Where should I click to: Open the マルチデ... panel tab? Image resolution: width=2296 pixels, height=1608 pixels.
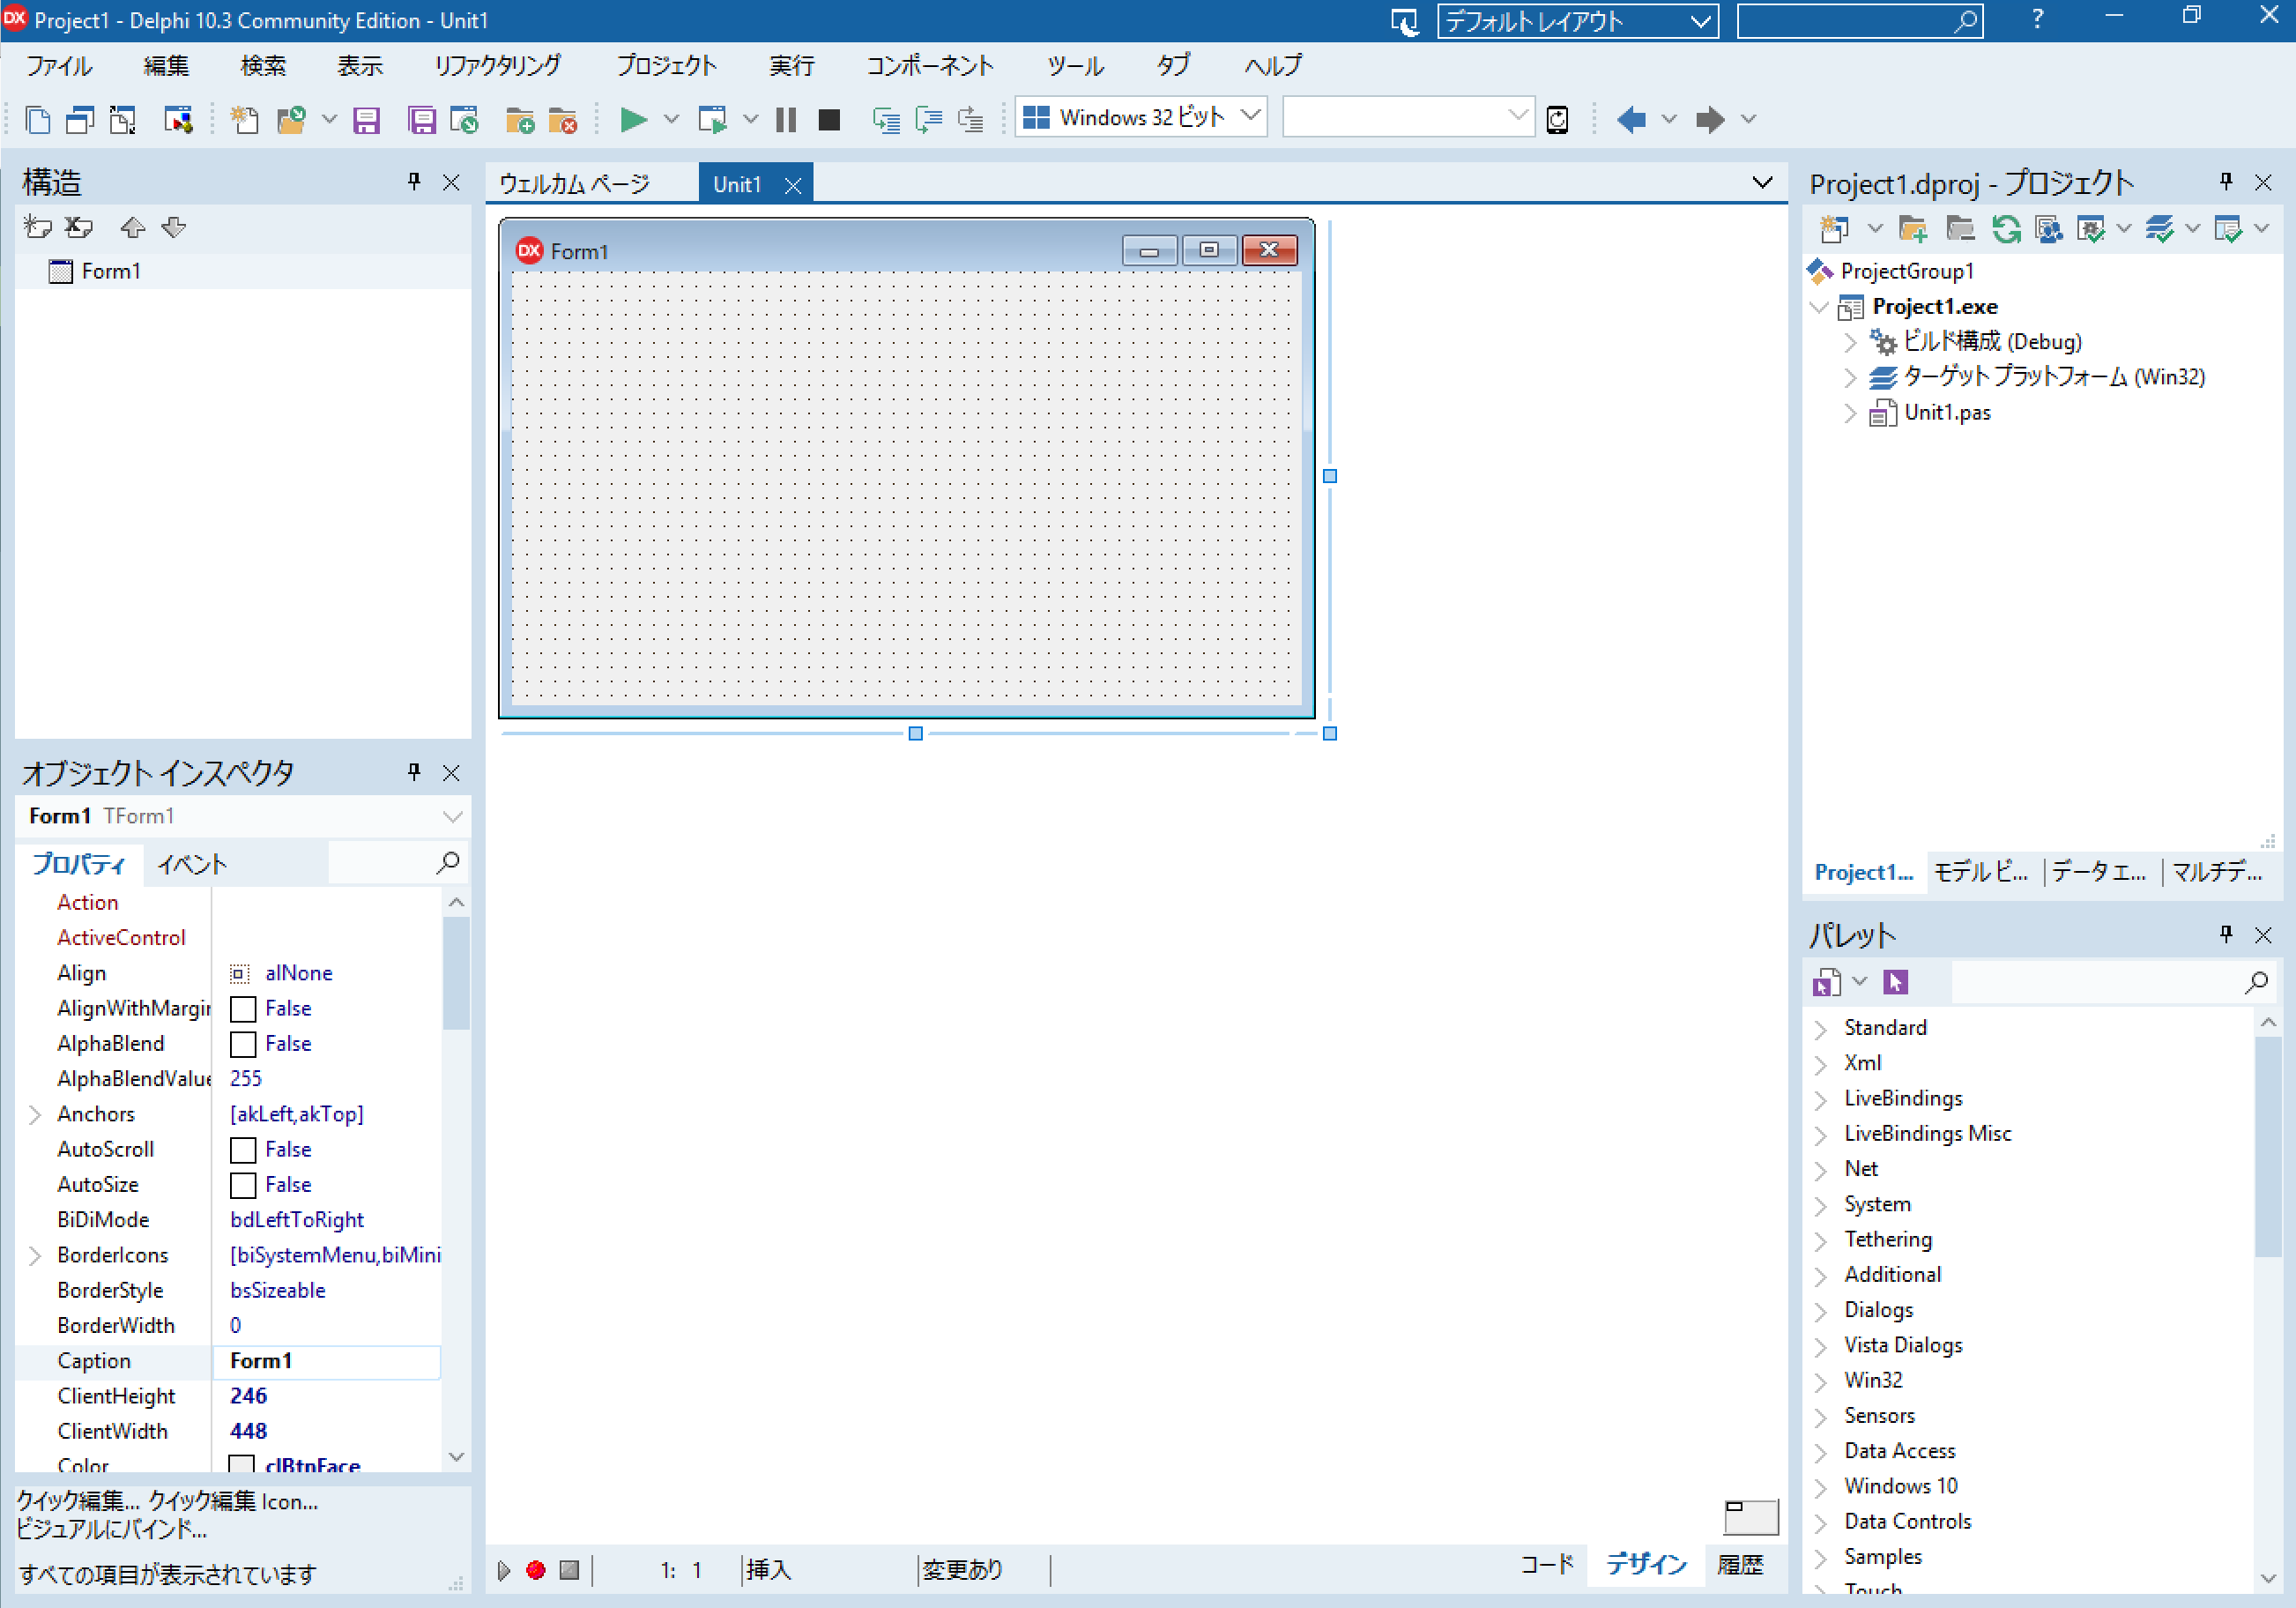(x=2217, y=872)
